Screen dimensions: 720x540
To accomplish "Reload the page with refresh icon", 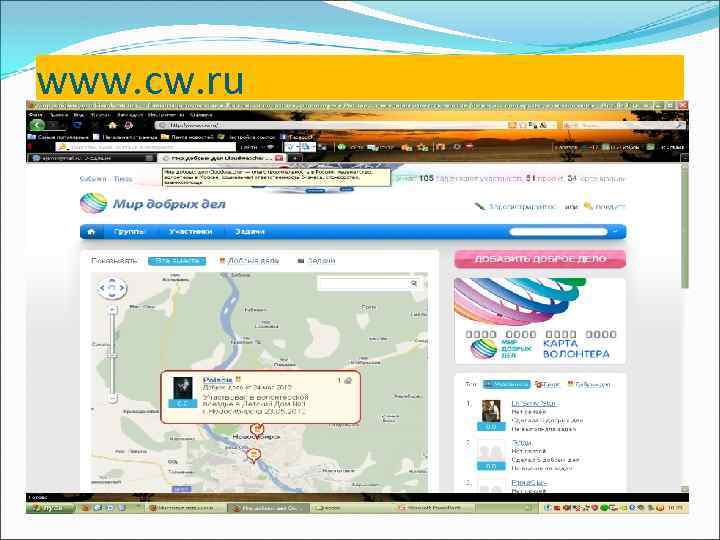I will 78,125.
